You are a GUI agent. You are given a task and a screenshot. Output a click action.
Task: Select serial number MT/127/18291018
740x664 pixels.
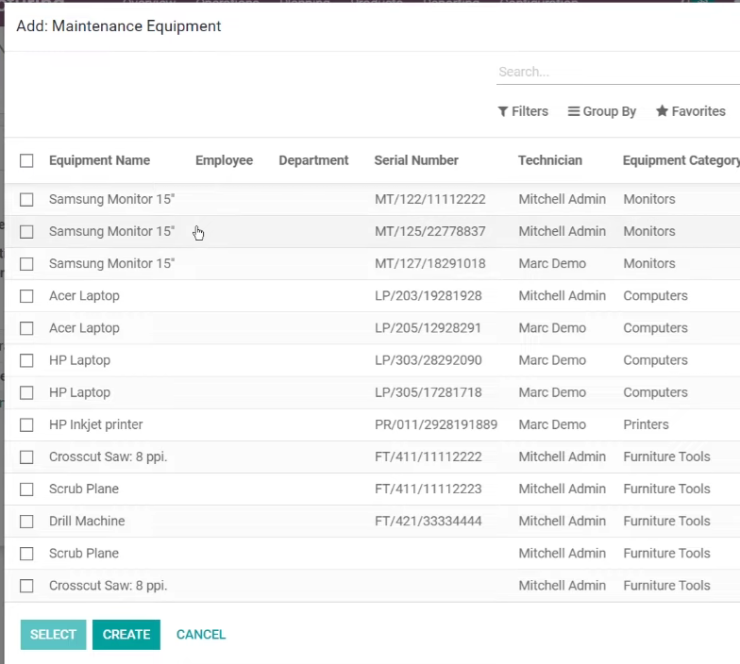point(430,263)
